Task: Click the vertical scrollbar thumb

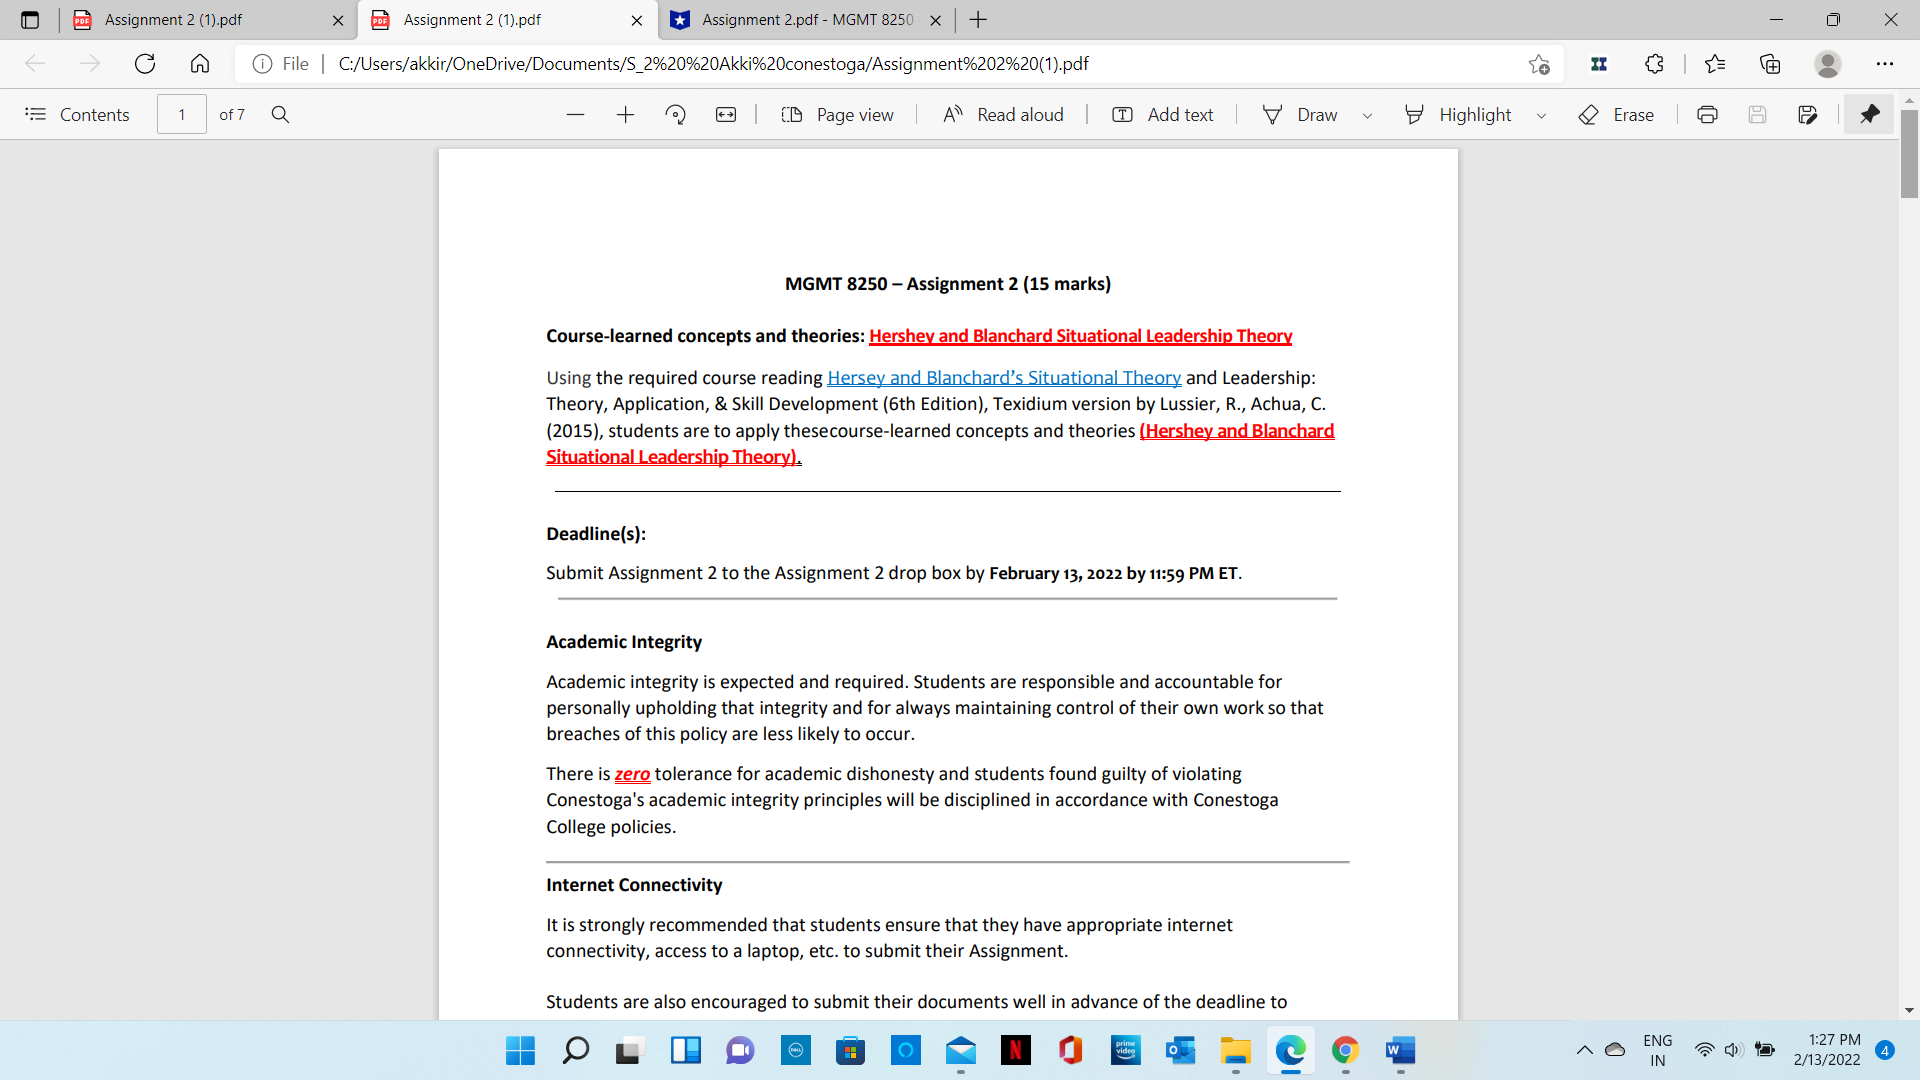Action: (x=1909, y=155)
